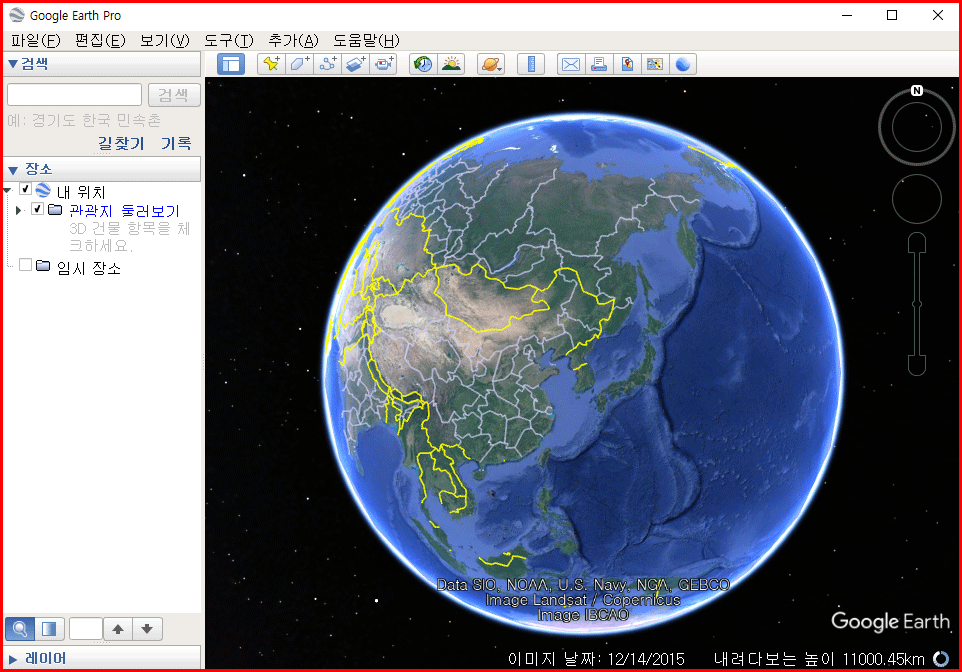Open the Record a Tour tool
The height and width of the screenshot is (672, 962).
(384, 64)
